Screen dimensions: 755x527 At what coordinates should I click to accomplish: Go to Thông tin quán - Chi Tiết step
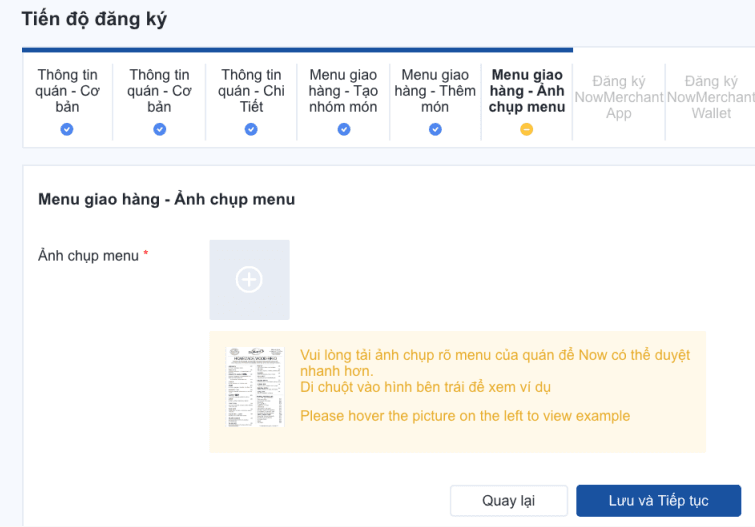251,91
